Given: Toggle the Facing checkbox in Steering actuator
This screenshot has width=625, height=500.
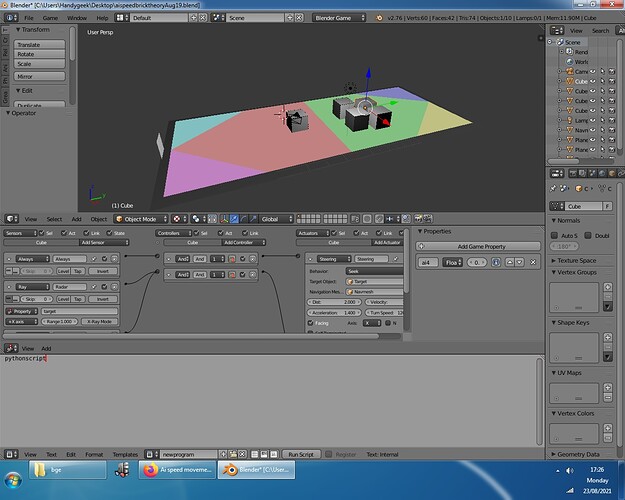Looking at the screenshot, I should (x=311, y=323).
